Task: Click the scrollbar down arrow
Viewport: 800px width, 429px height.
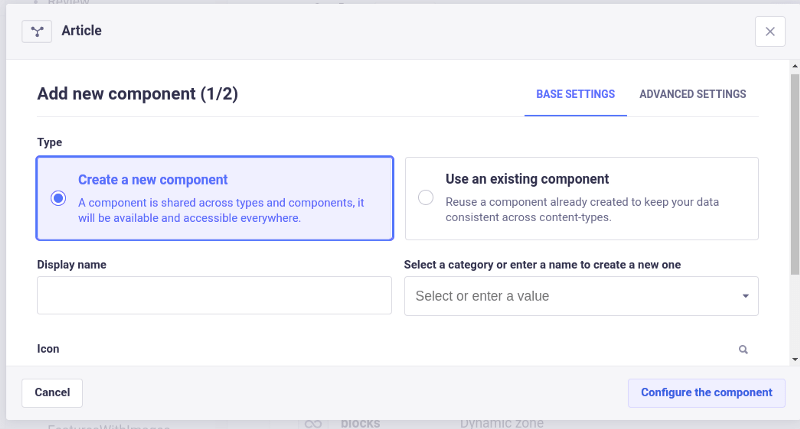Action: click(795, 358)
